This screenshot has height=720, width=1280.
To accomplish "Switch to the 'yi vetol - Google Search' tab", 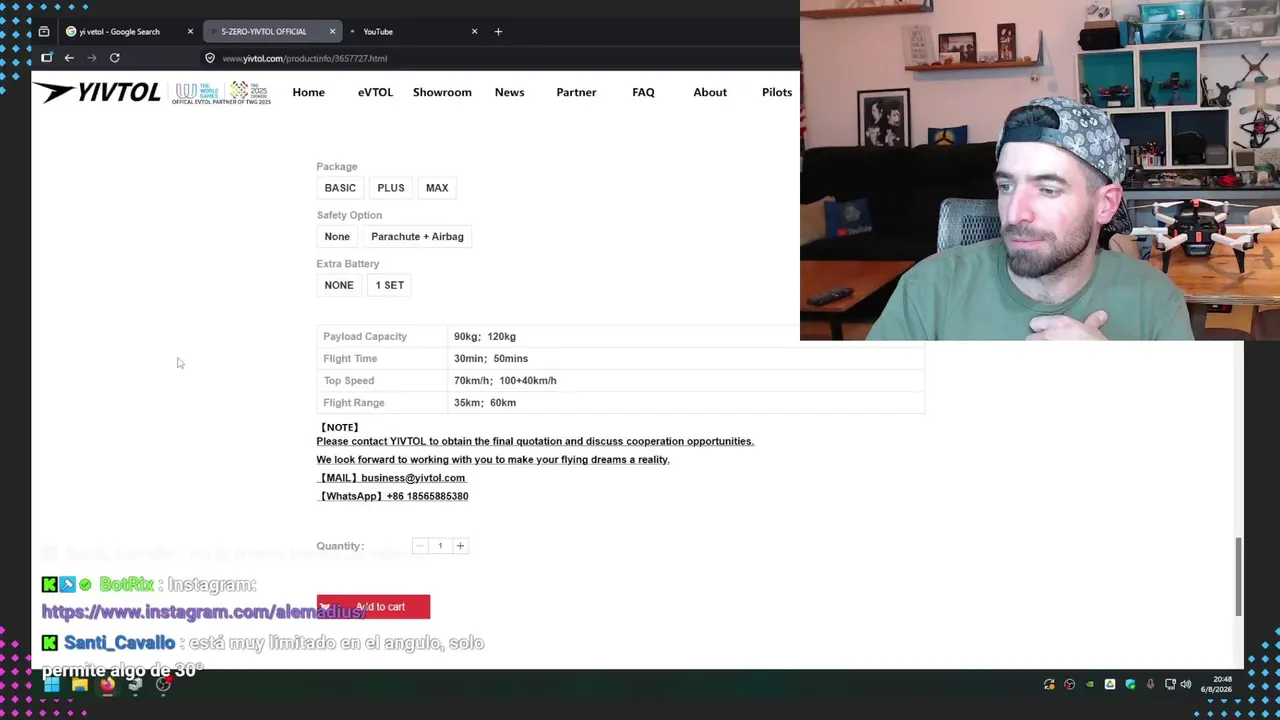I will [x=120, y=31].
